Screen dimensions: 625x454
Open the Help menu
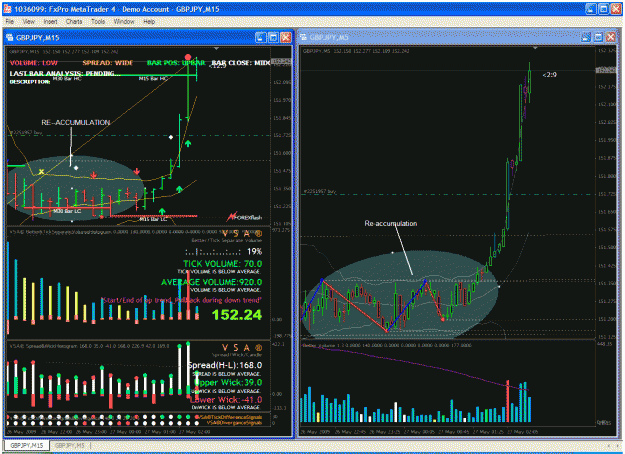click(x=149, y=22)
